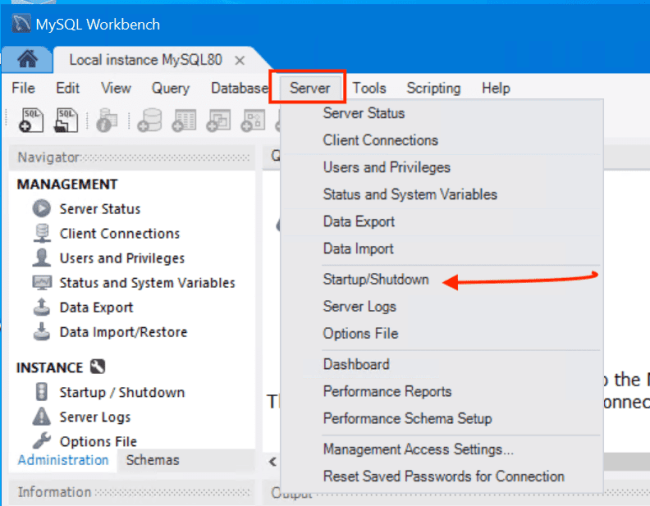Open the object inspector info icon
The width and height of the screenshot is (650, 506).
(107, 121)
